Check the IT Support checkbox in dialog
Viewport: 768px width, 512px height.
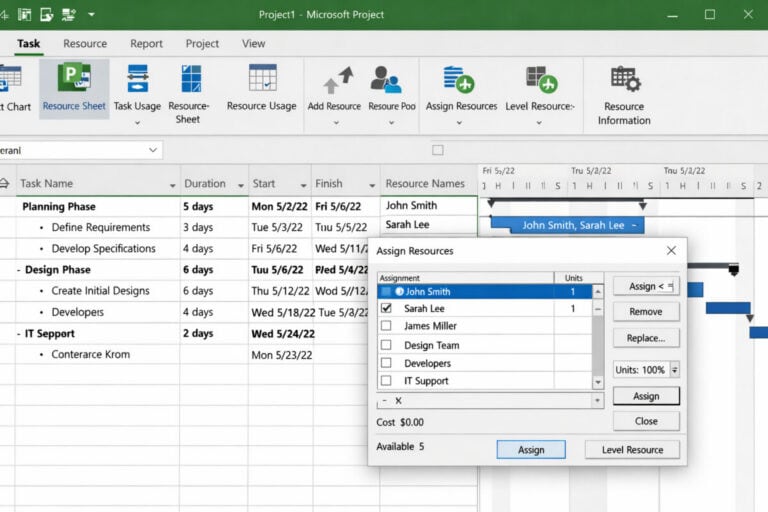[386, 381]
